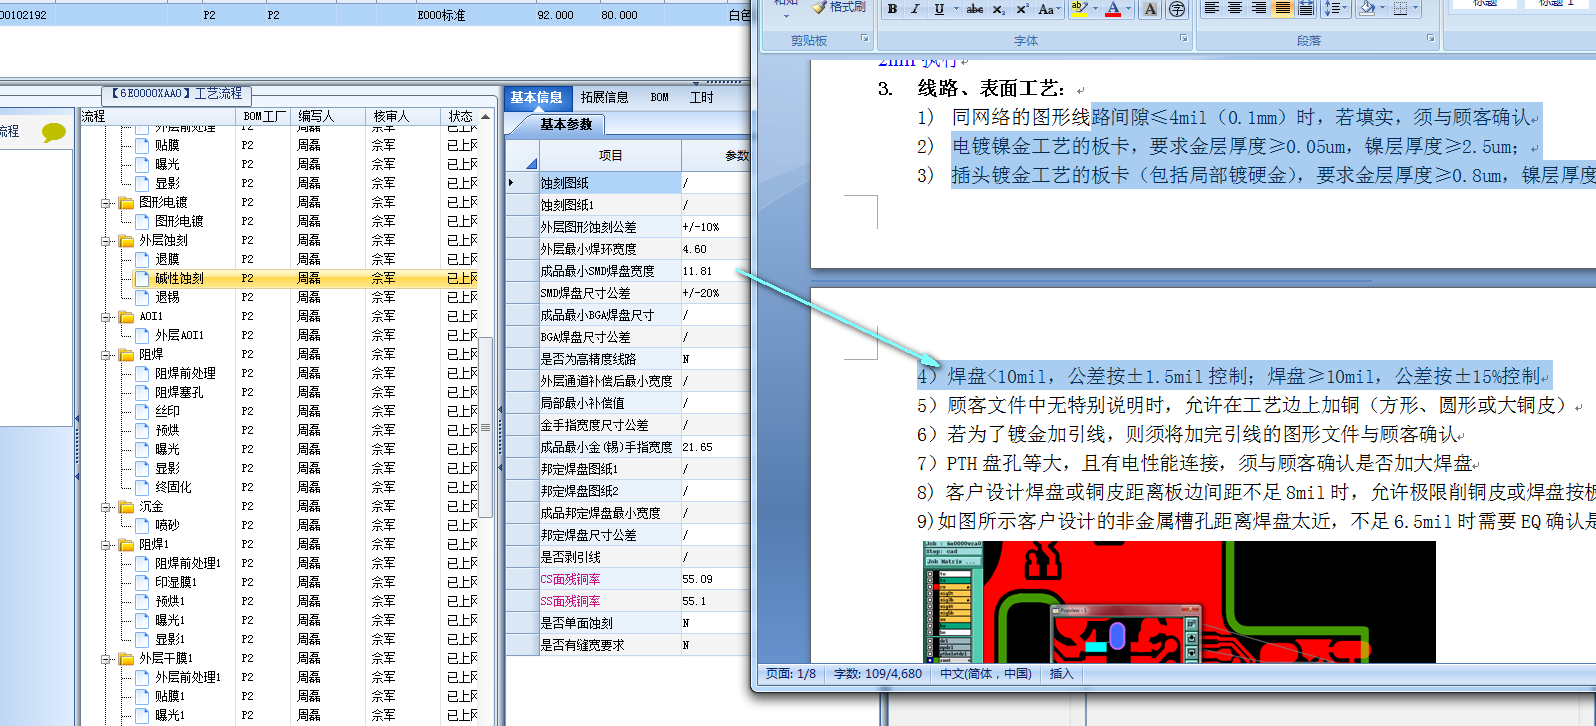
Task: Click the 项目 column header in parameters grid
Action: pyautogui.click(x=610, y=155)
